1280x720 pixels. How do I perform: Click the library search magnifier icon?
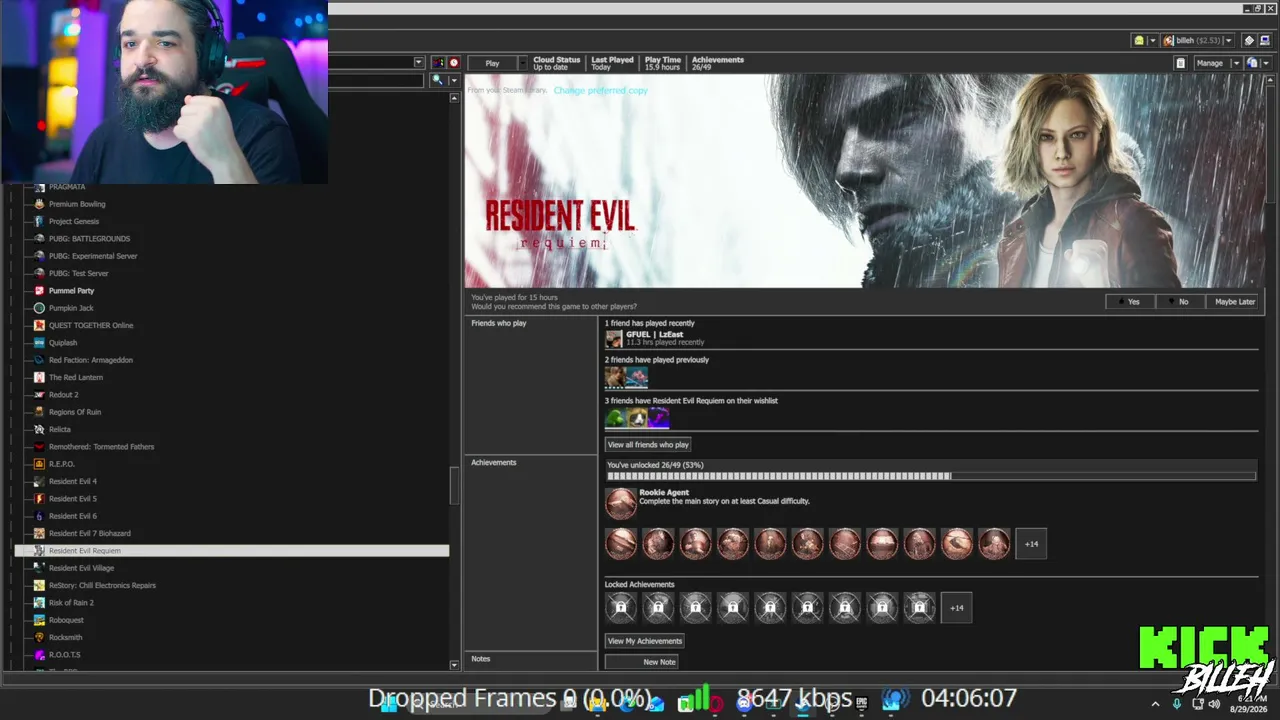click(x=437, y=80)
